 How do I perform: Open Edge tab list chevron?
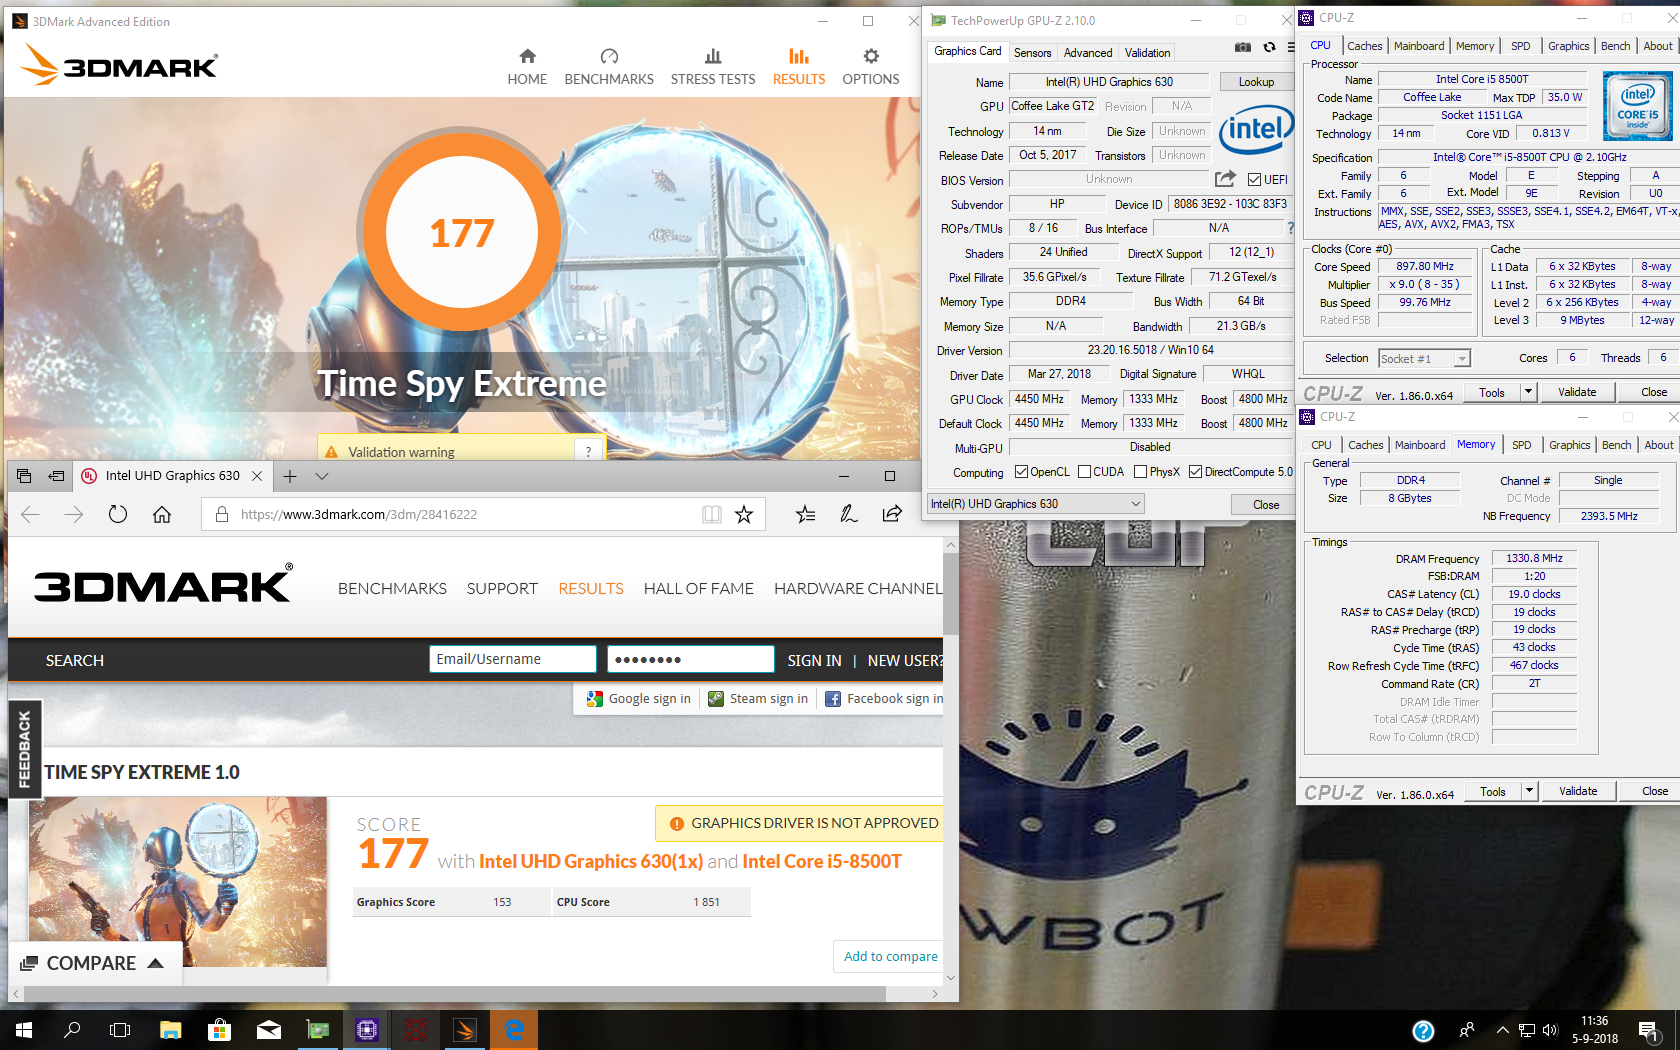pos(322,476)
